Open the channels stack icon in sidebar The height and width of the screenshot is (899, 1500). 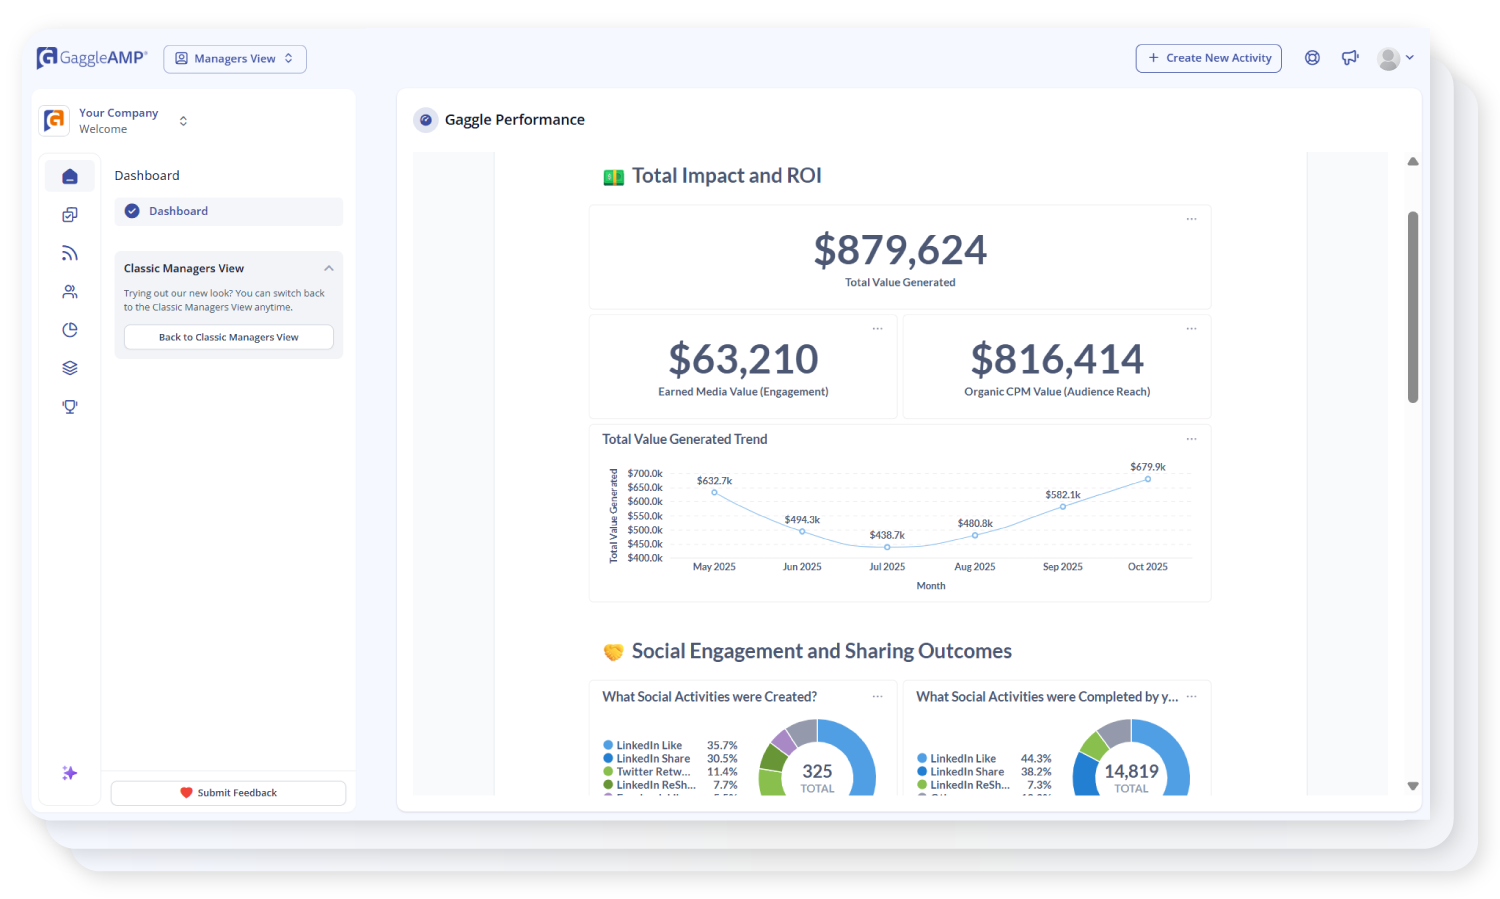point(69,367)
